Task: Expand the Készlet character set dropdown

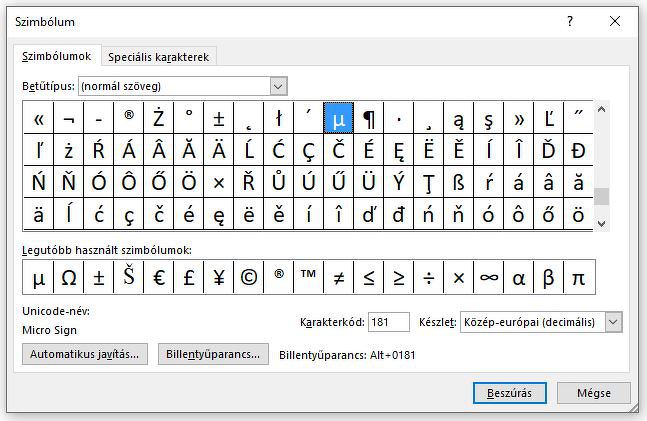Action: (x=613, y=322)
